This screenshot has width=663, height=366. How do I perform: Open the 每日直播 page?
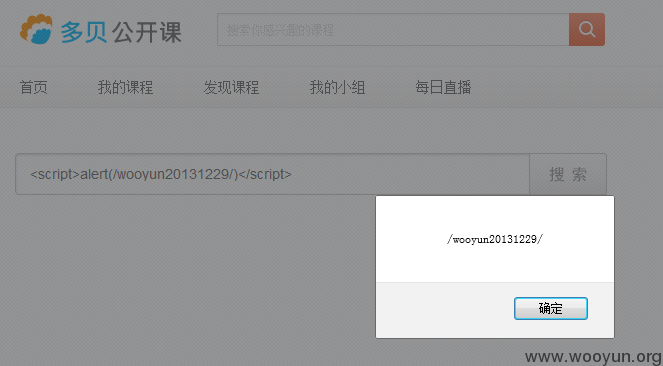(443, 87)
